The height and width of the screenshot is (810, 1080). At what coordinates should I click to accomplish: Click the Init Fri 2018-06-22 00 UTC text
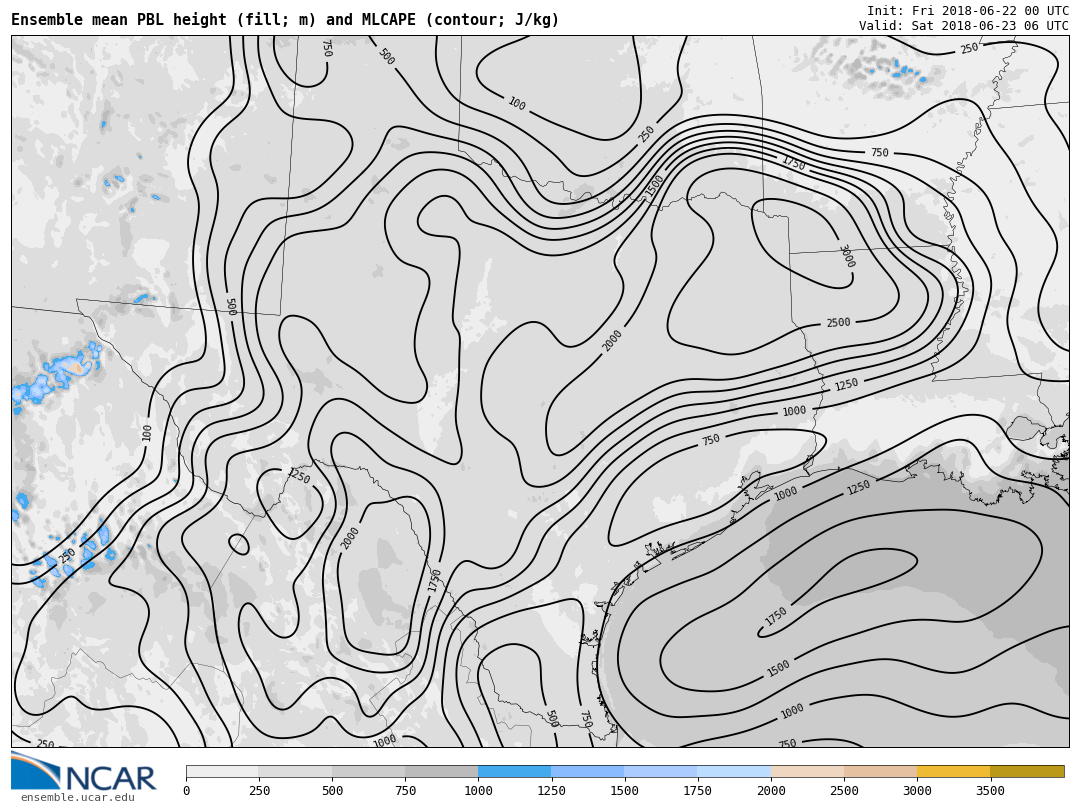(x=967, y=10)
